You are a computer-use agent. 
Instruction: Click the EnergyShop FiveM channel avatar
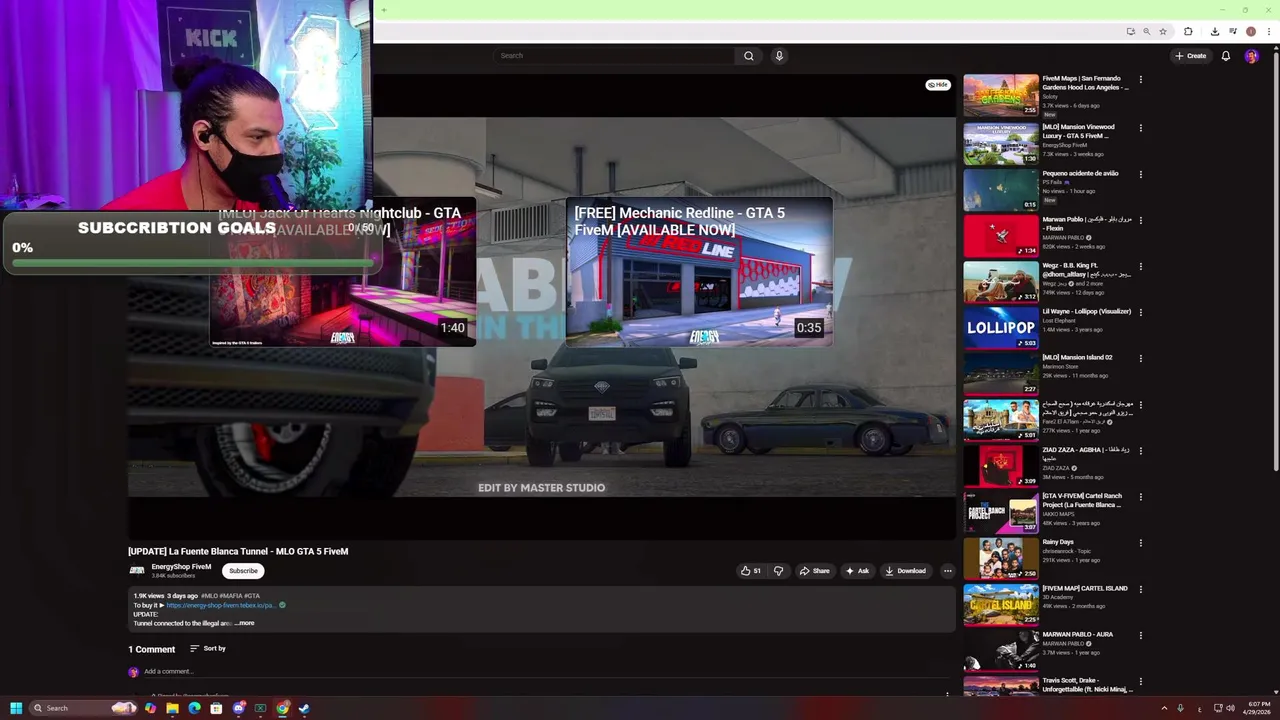137,571
